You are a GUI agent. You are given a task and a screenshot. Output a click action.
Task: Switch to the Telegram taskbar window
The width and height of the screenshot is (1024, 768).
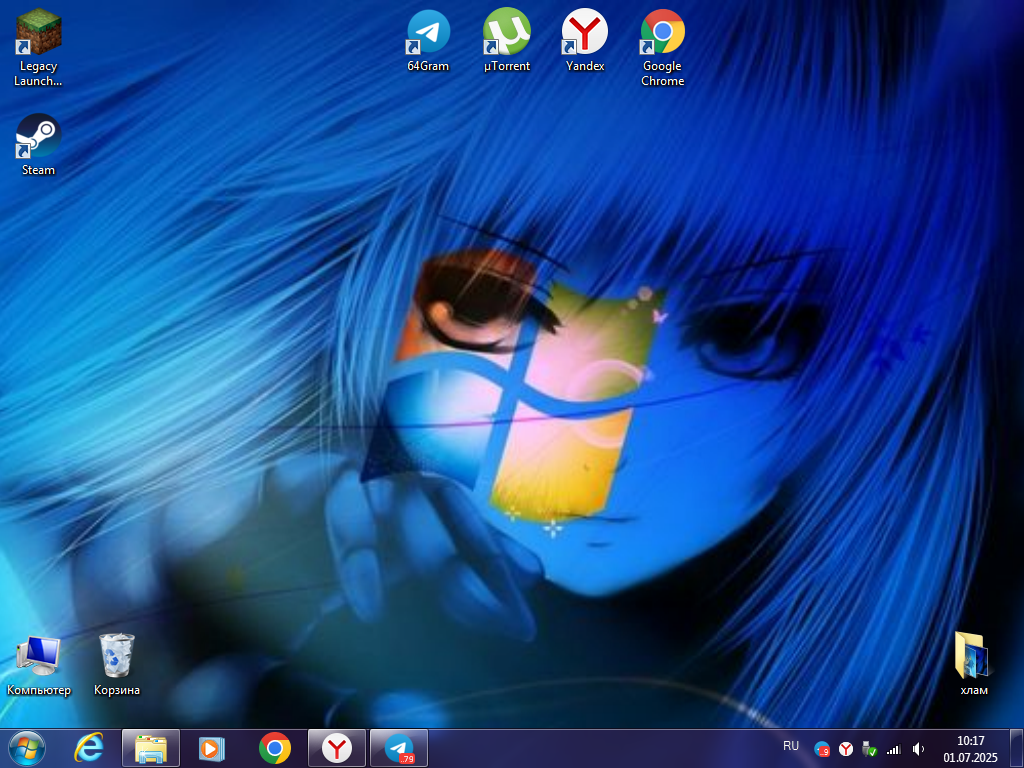click(x=399, y=748)
